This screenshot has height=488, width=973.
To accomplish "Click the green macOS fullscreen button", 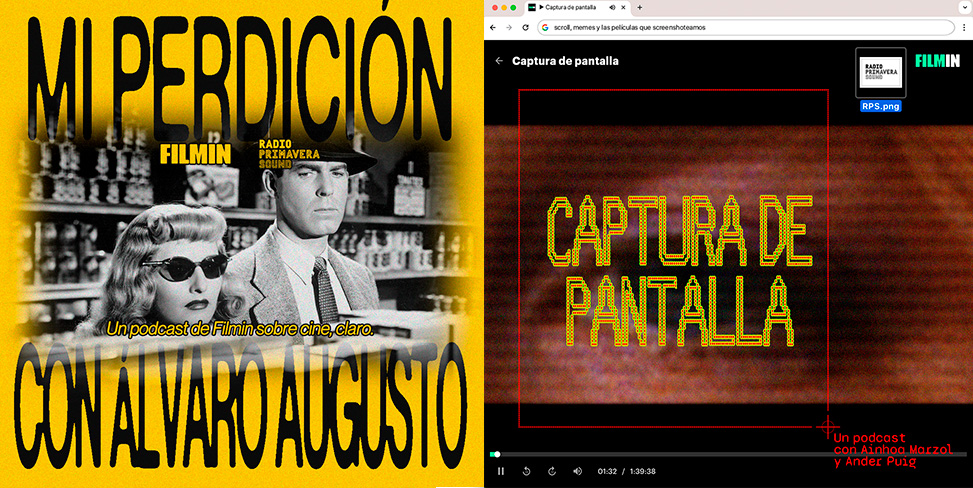I will (513, 7).
